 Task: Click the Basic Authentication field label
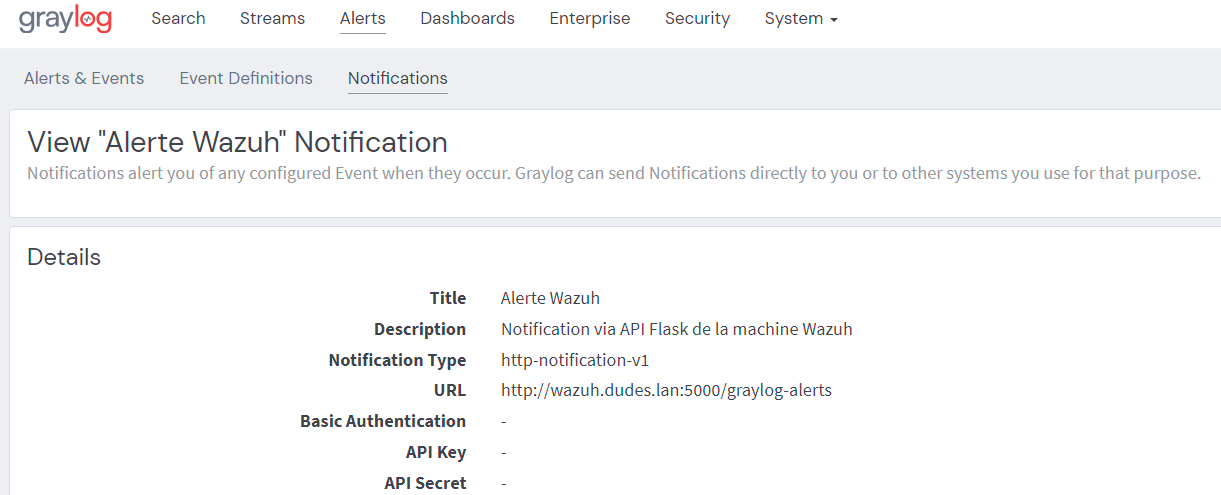point(383,421)
